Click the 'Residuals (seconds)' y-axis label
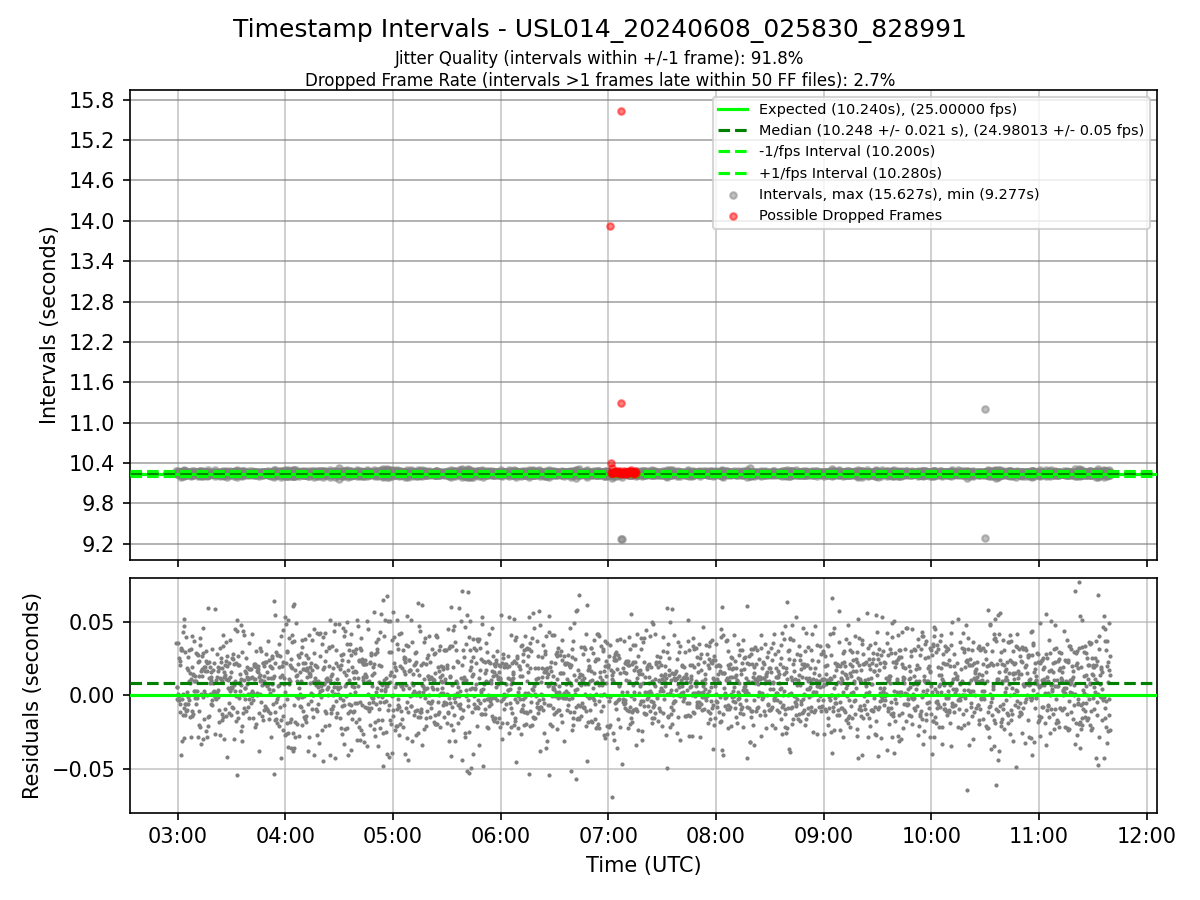This screenshot has height=900, width=1200. tap(31, 696)
